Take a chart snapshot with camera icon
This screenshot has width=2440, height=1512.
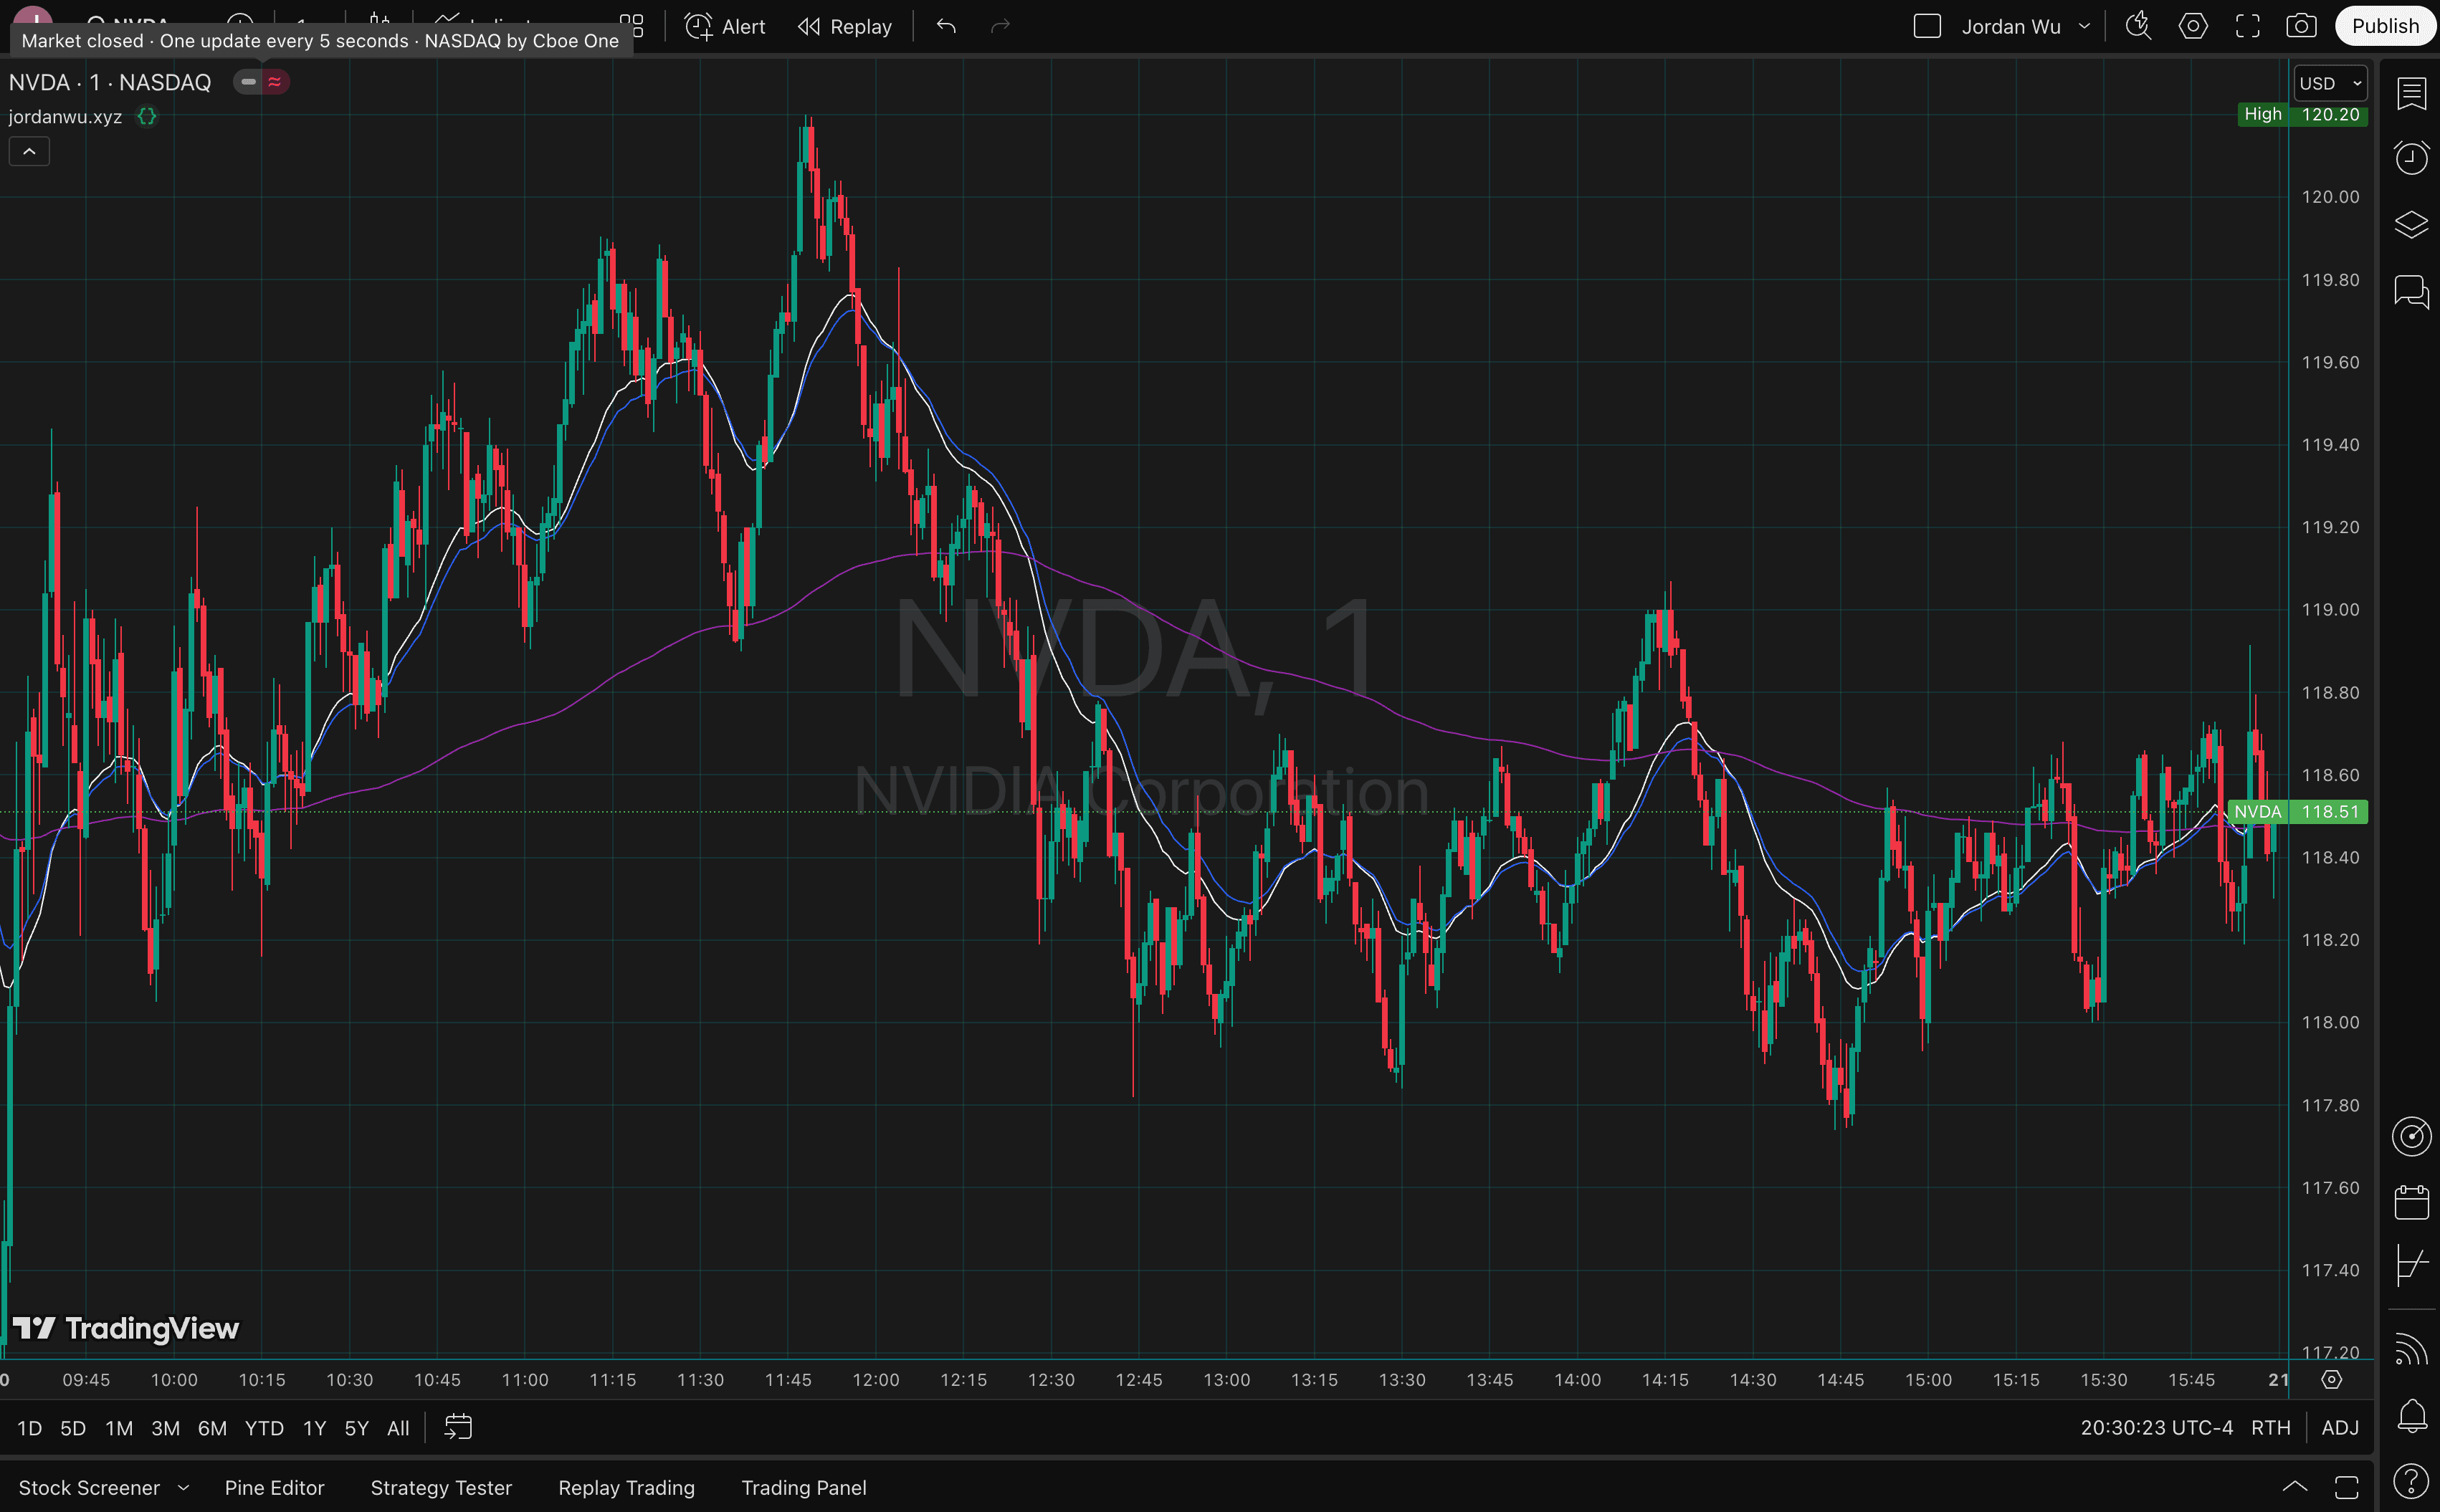(x=2301, y=26)
